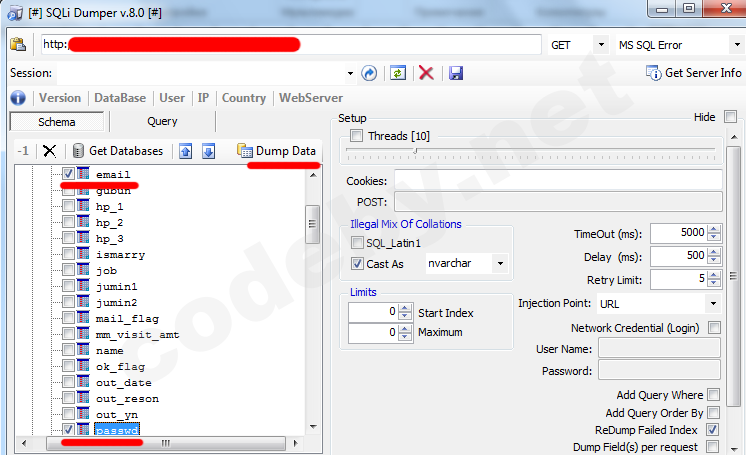Check the hp_2 column checkbox
This screenshot has width=746, height=455.
pos(69,222)
